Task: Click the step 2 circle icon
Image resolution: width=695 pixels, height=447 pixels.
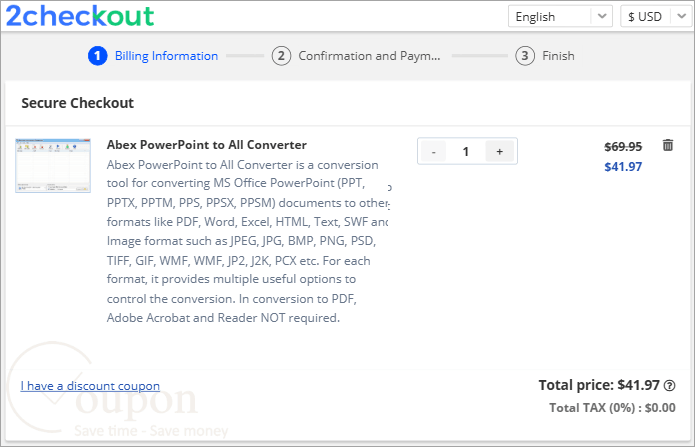Action: (x=281, y=56)
